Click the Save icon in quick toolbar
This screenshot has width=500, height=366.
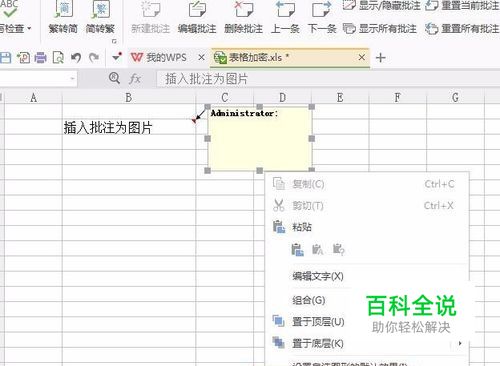pos(5,58)
